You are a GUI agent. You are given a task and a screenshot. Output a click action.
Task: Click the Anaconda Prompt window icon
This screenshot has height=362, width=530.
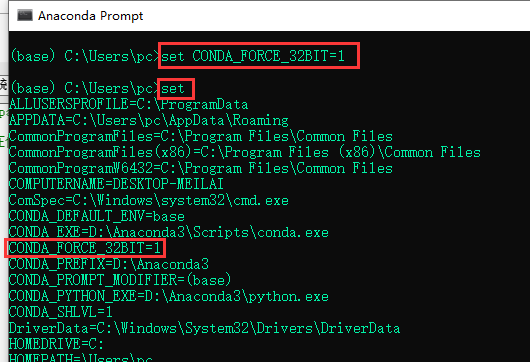(x=25, y=16)
